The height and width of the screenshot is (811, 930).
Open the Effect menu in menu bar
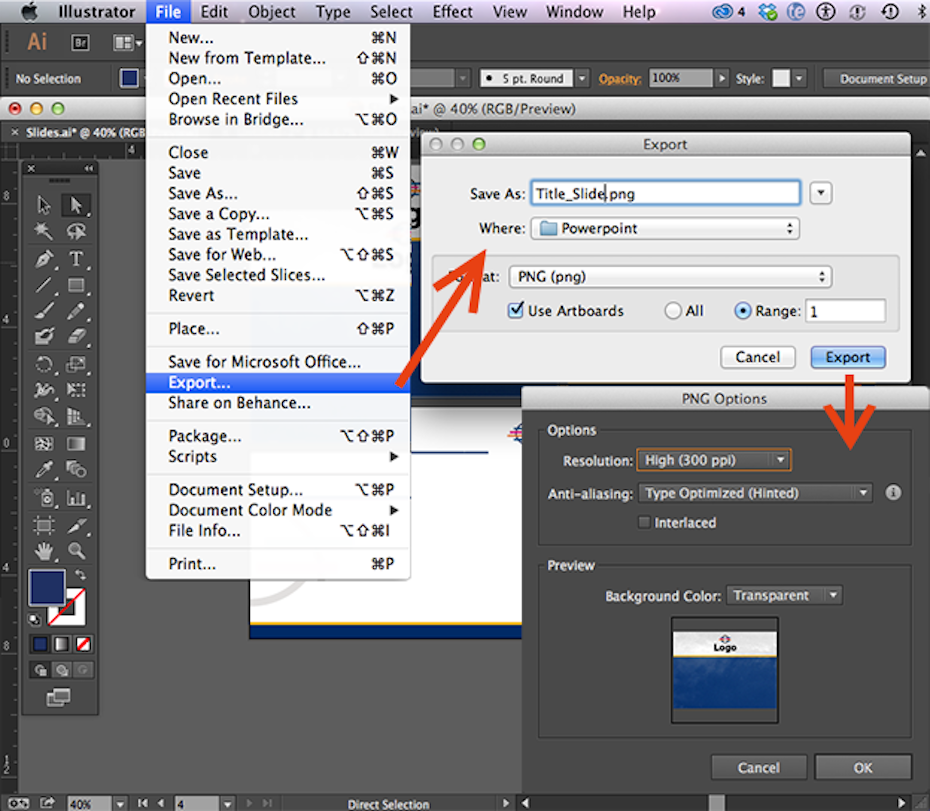[x=452, y=12]
